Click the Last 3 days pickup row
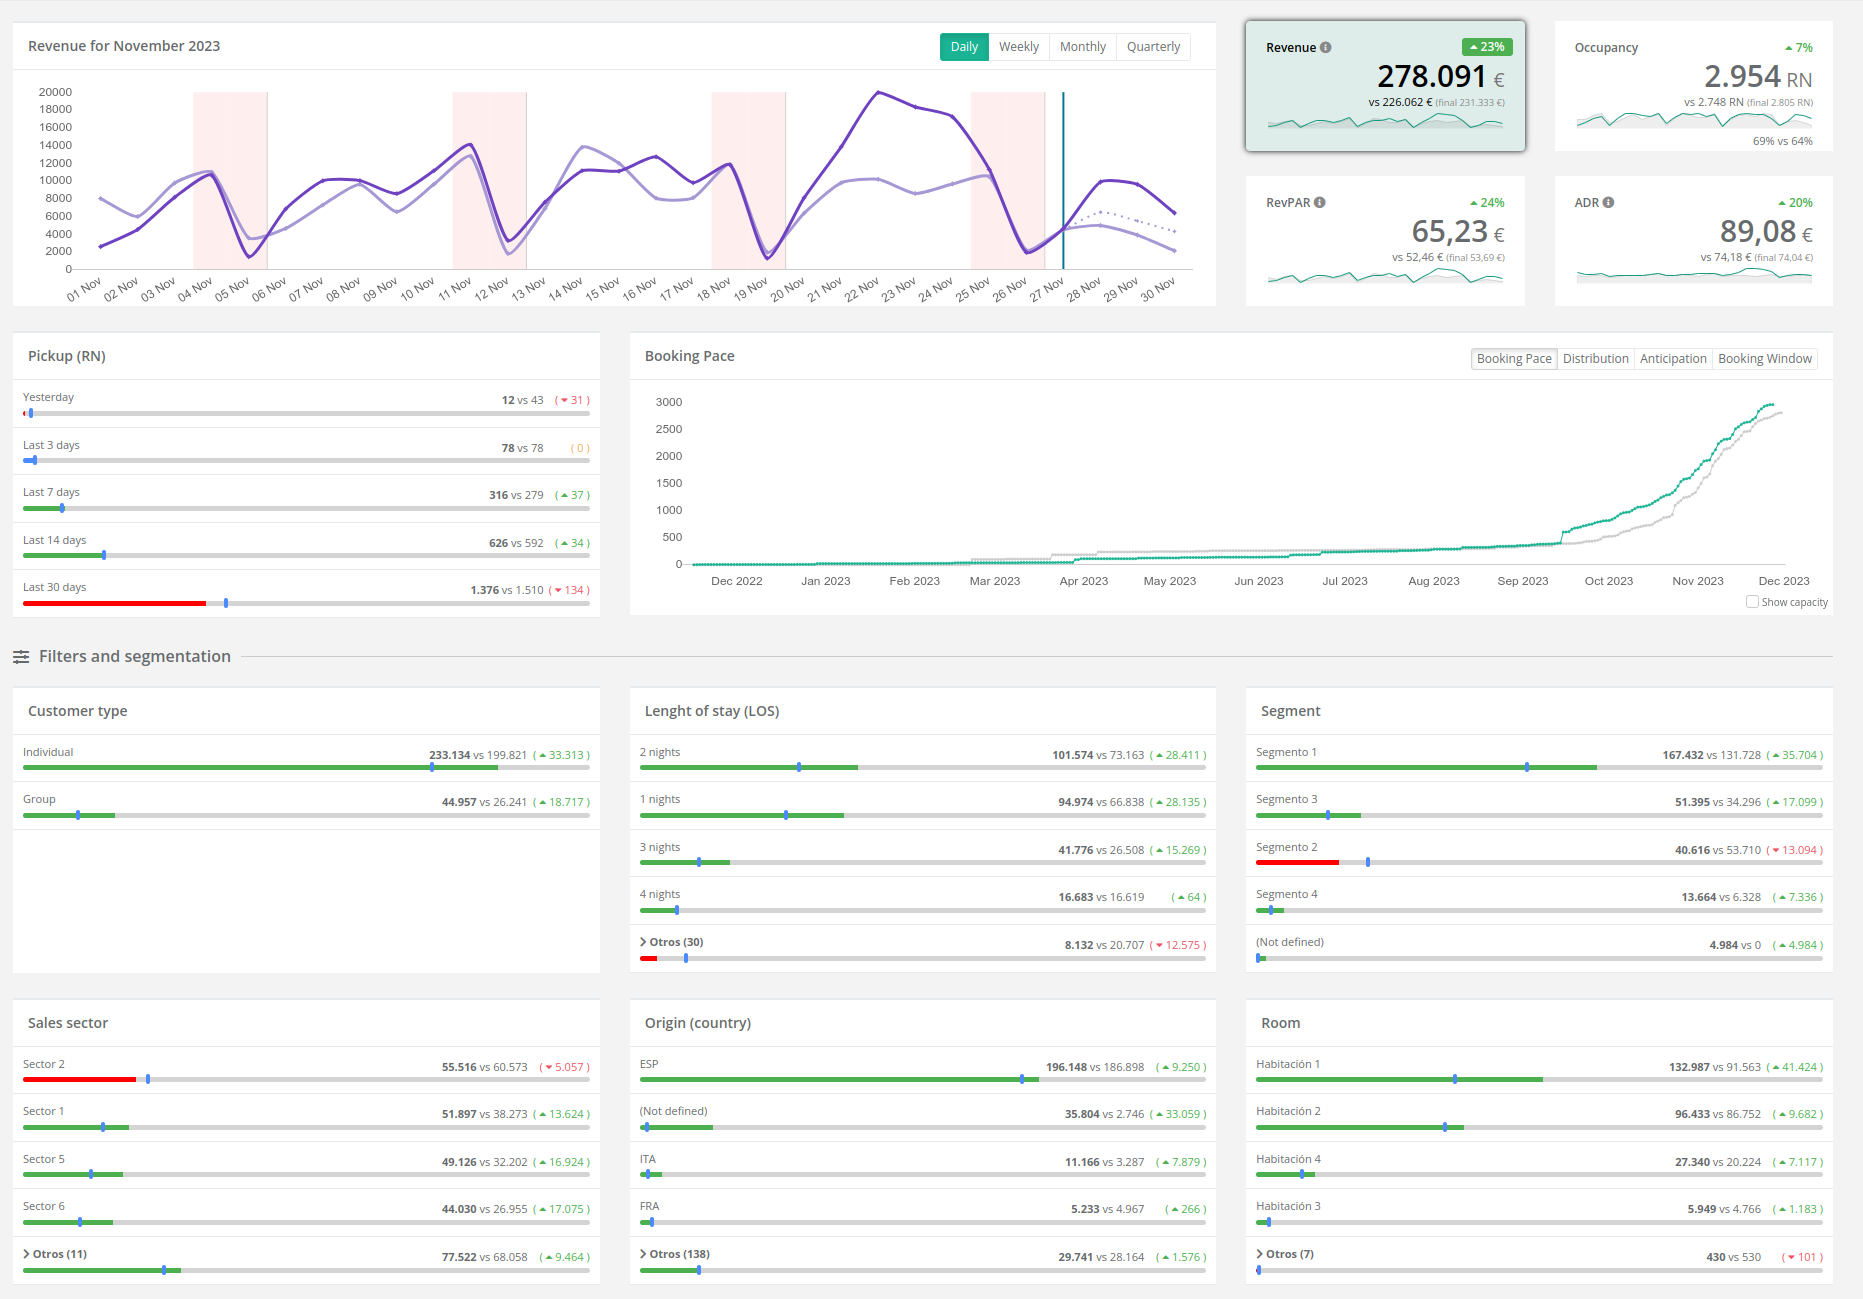Viewport: 1863px width, 1299px height. tap(306, 451)
